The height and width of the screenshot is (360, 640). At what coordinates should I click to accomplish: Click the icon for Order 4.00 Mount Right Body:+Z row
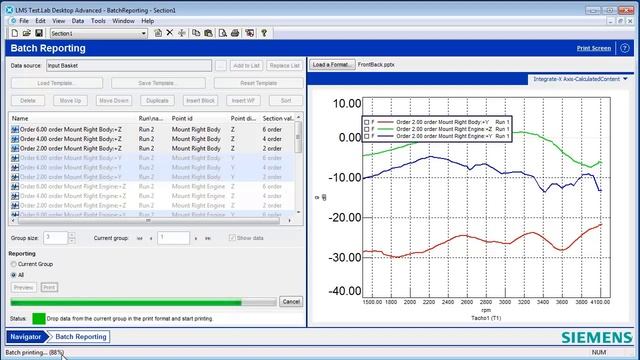click(x=15, y=139)
